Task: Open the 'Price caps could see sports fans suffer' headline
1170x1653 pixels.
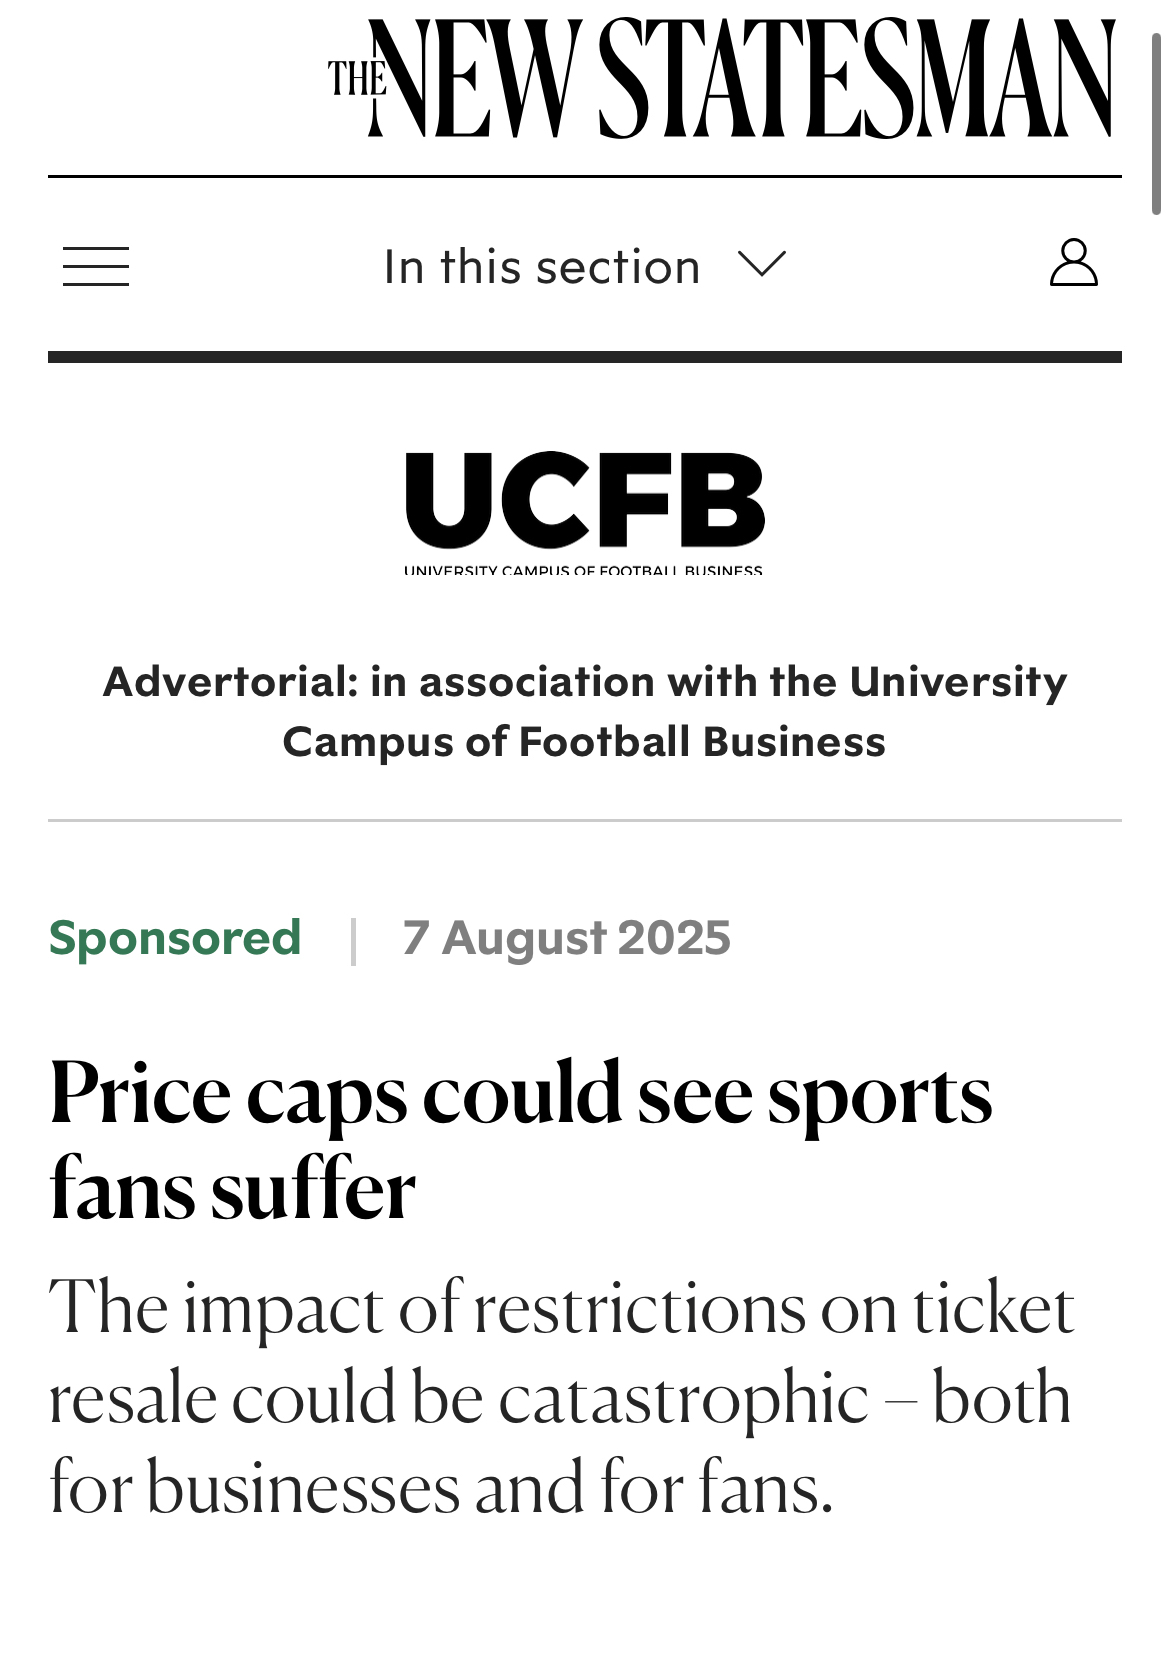Action: 520,1093
